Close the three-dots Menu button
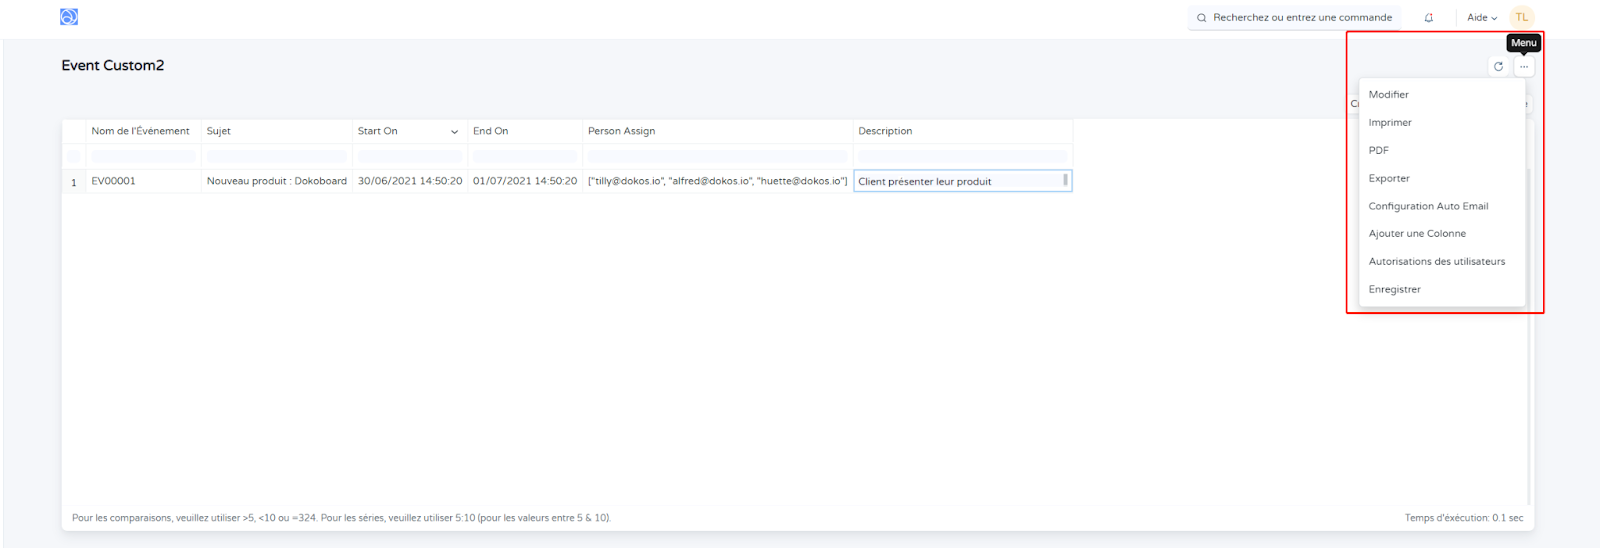The width and height of the screenshot is (1600, 548). 1524,67
